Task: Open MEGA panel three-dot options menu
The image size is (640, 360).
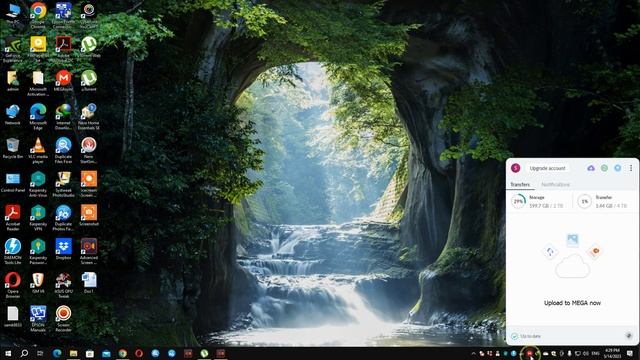Action: click(x=631, y=168)
